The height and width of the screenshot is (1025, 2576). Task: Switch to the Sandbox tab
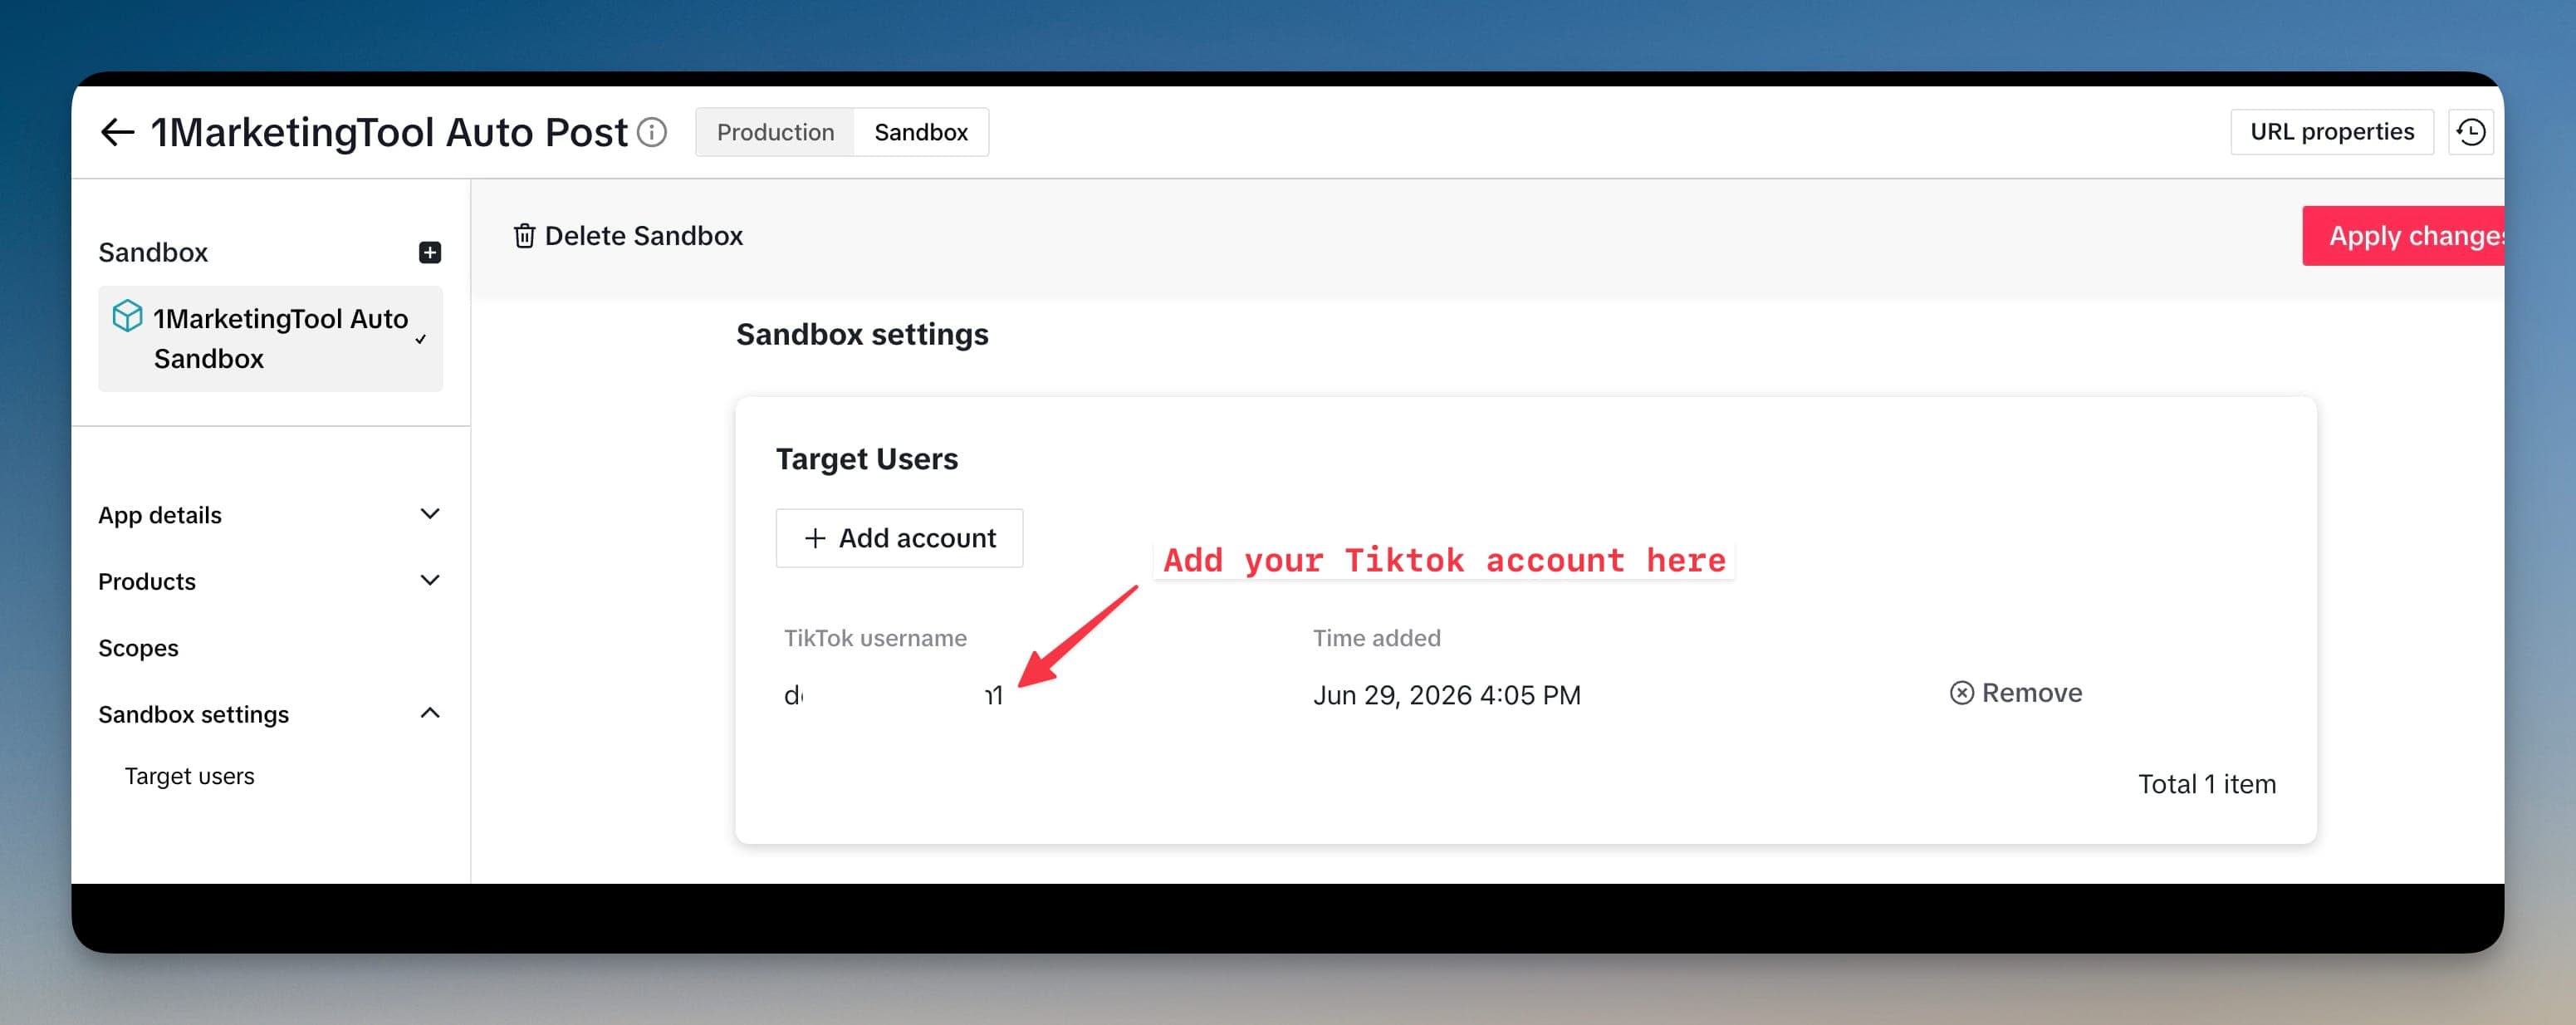921,132
